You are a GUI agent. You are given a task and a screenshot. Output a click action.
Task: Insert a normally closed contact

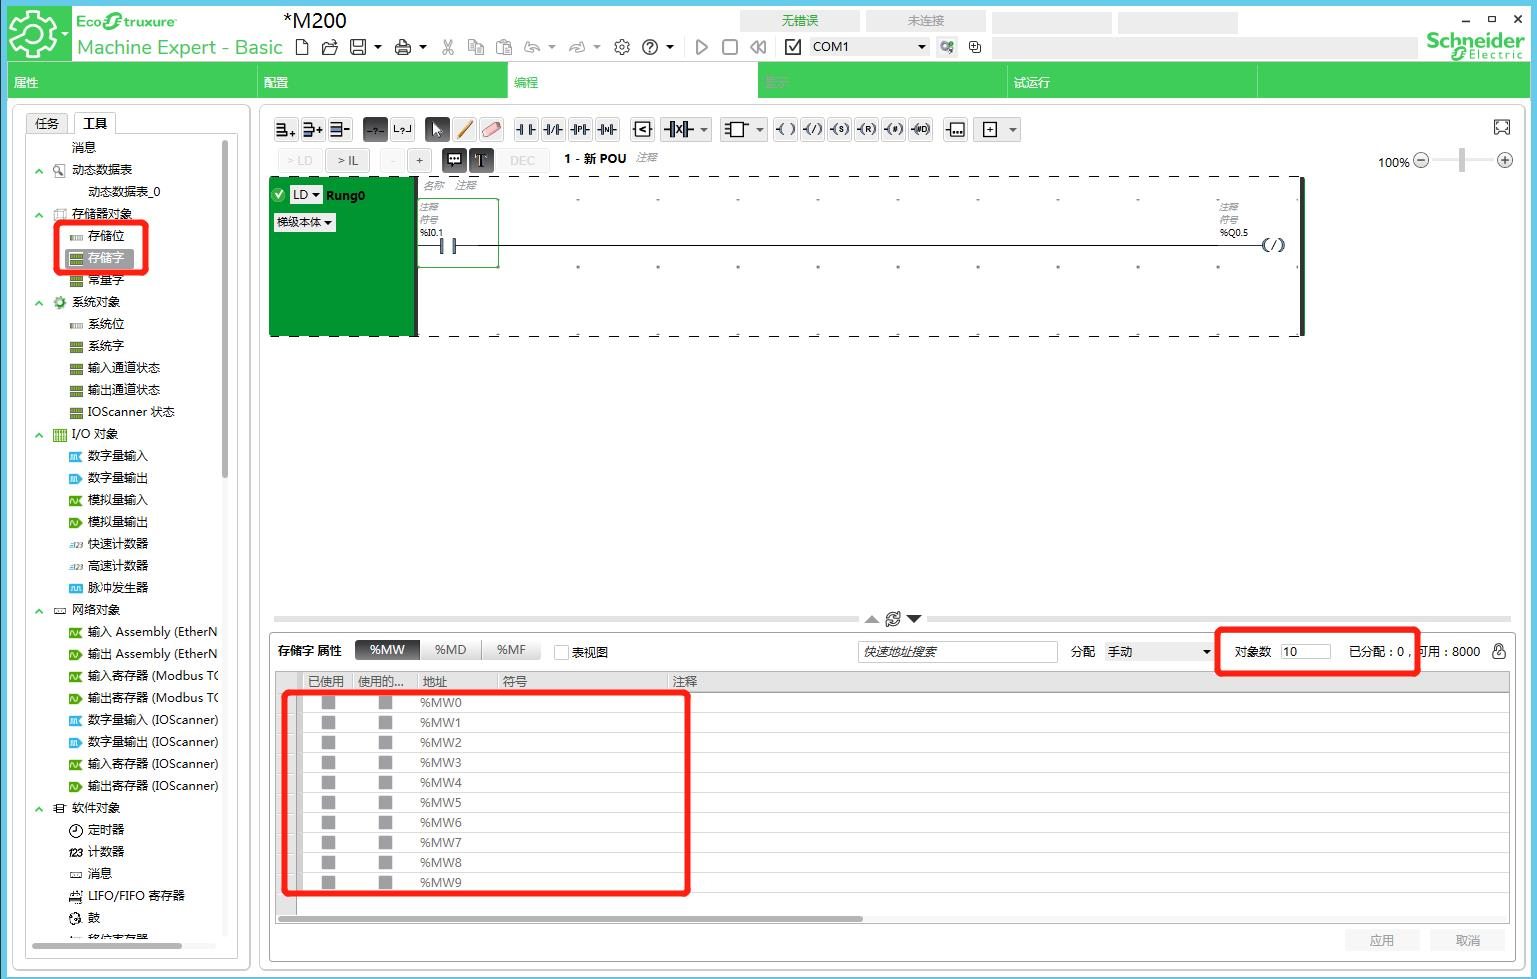pyautogui.click(x=553, y=129)
